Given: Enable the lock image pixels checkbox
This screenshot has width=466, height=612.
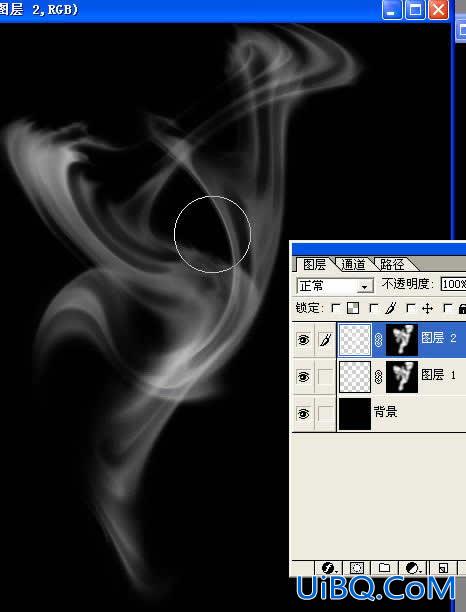Looking at the screenshot, I should 374,308.
